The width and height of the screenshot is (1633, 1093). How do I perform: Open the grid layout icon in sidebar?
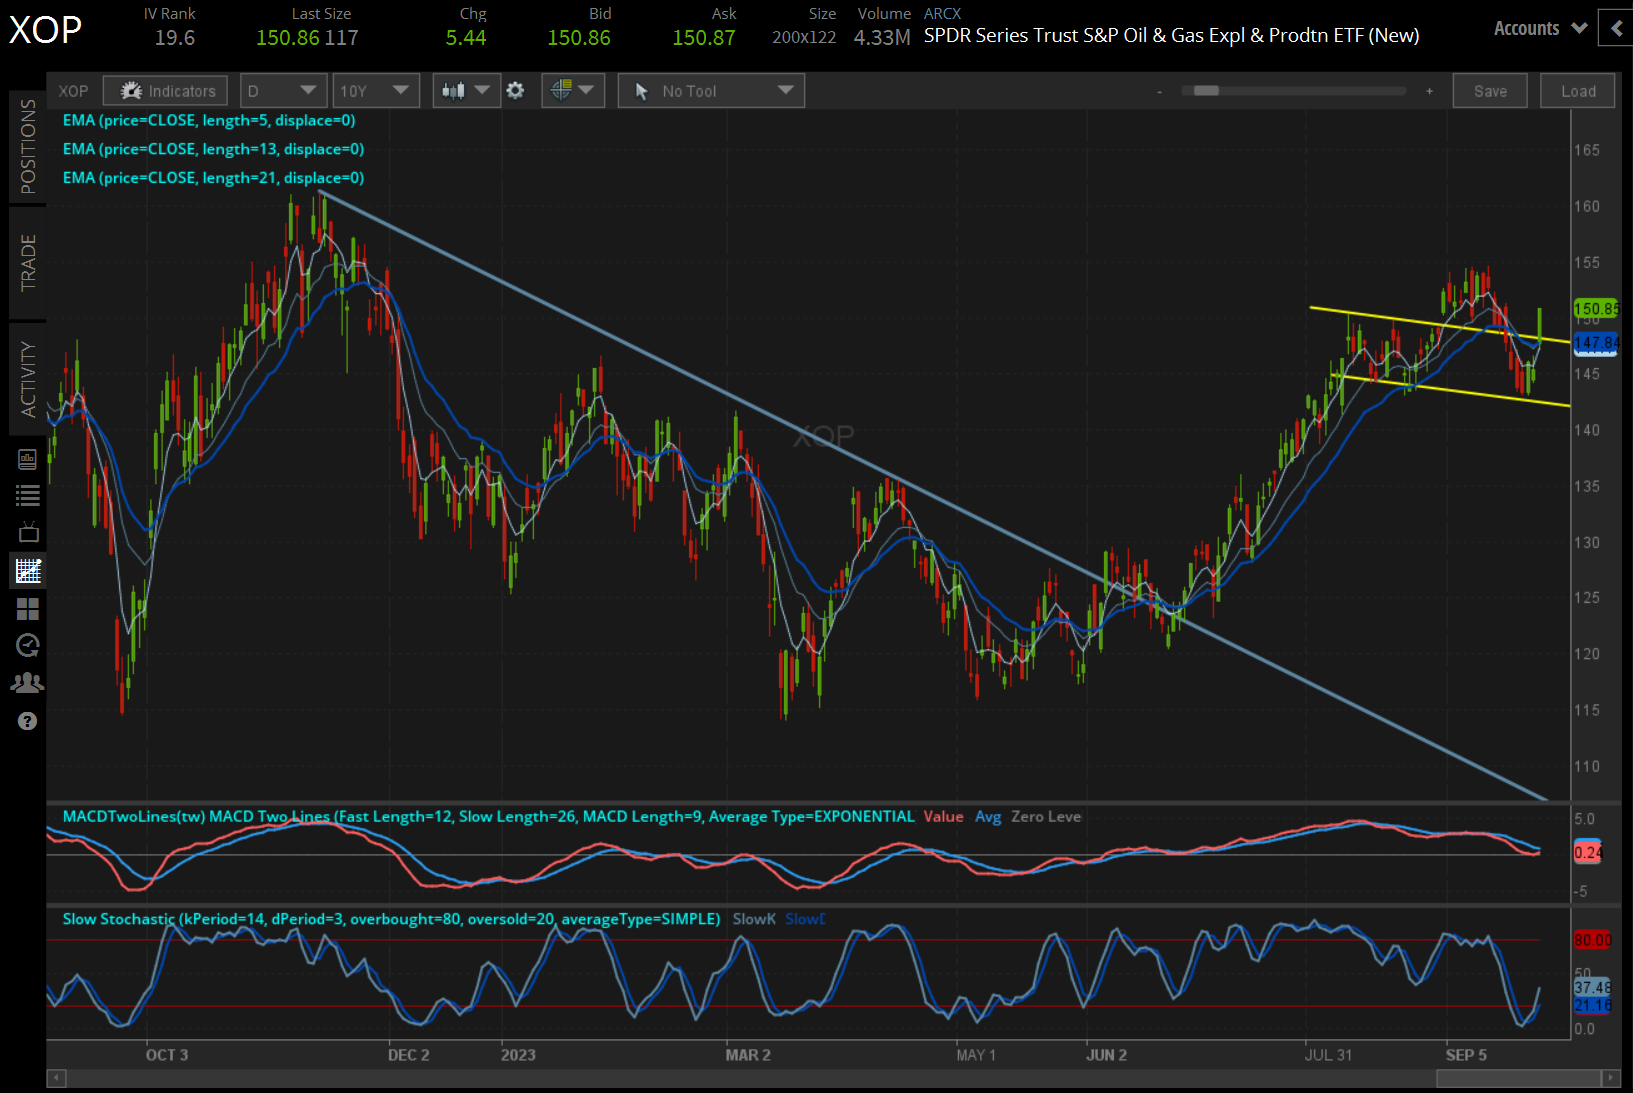tap(27, 609)
